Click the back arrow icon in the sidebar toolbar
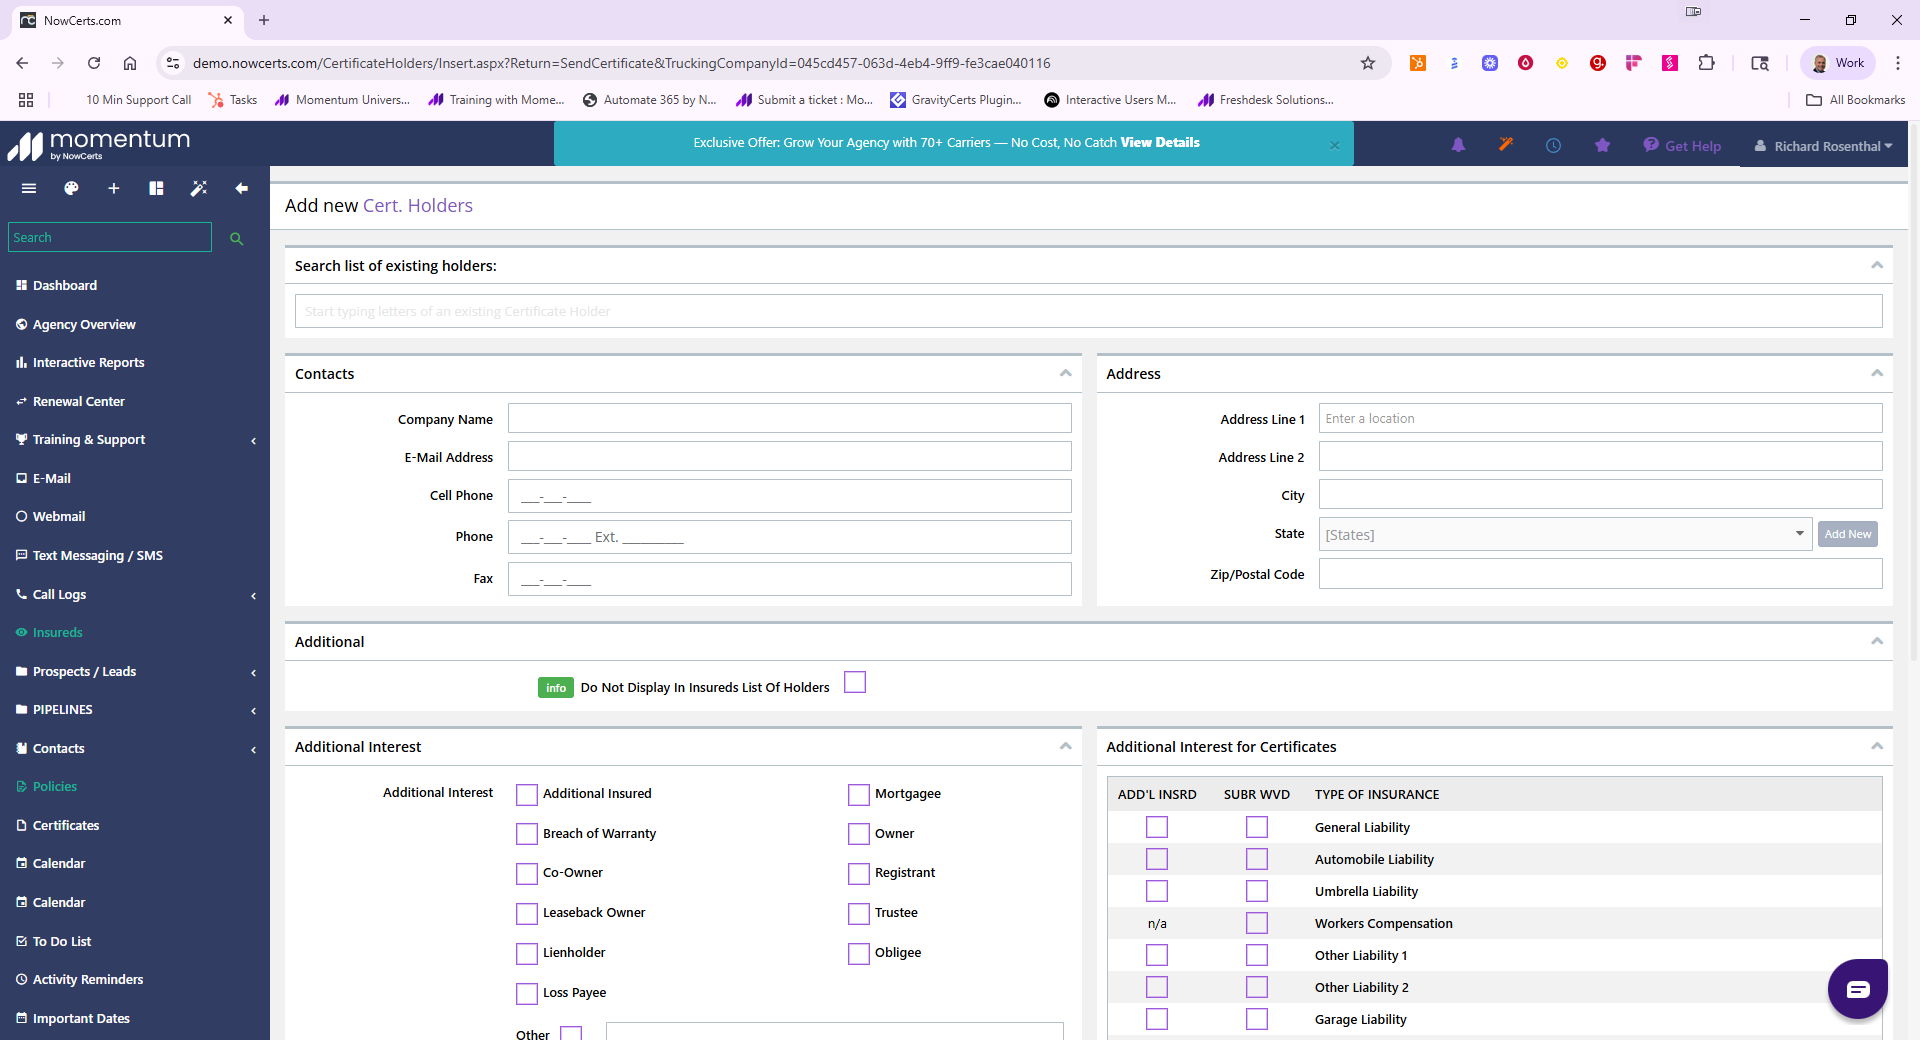This screenshot has width=1920, height=1040. 241,188
